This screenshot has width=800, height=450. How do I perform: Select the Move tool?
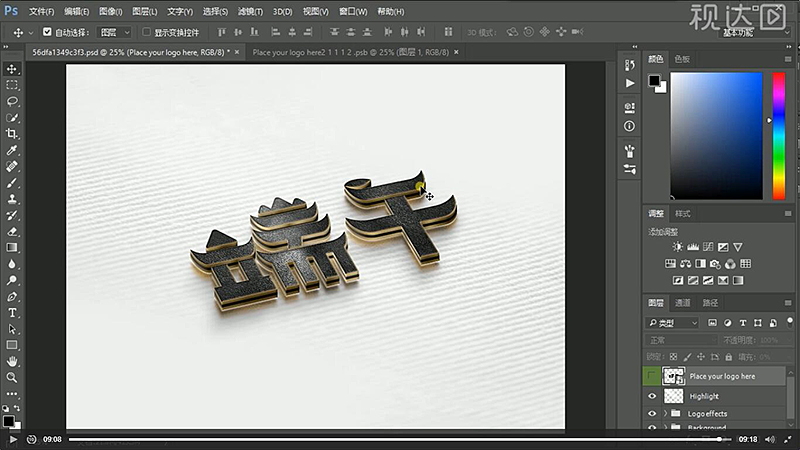[x=12, y=69]
